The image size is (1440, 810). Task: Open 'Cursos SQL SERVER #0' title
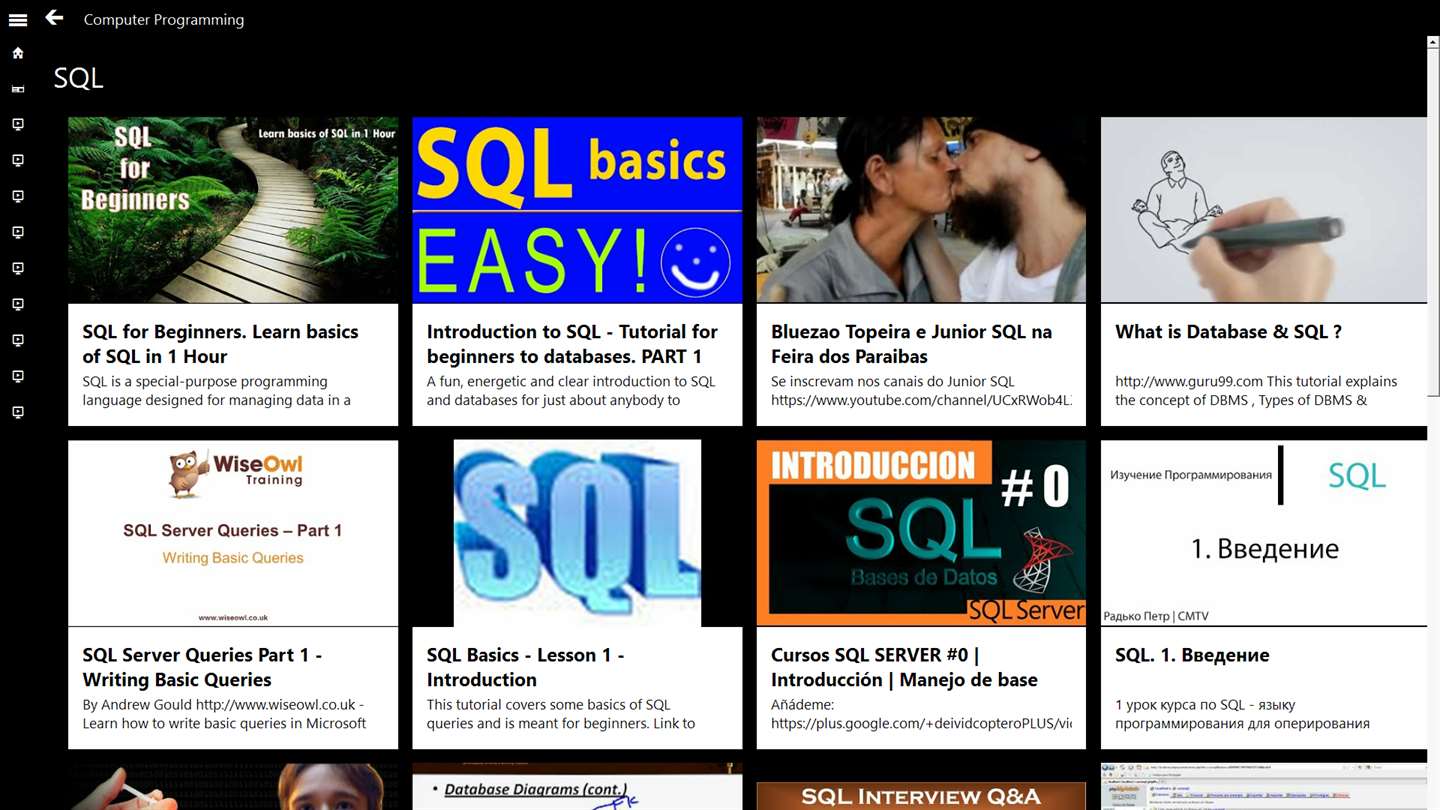point(904,667)
